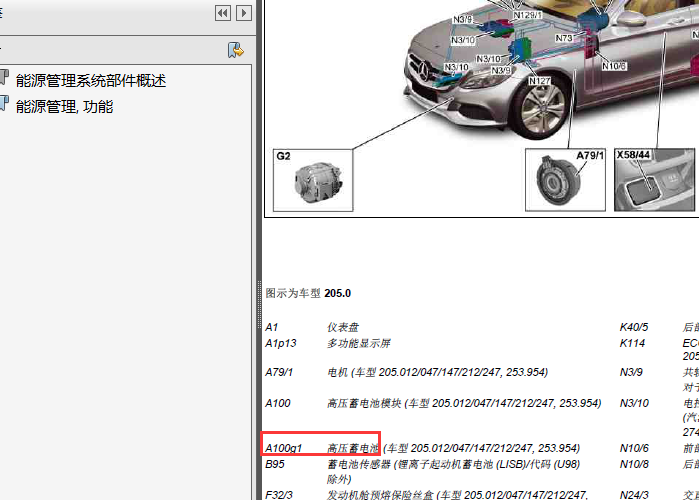Image resolution: width=699 pixels, height=500 pixels.
Task: Click the N129/1 label on the diagram
Action: coord(528,15)
